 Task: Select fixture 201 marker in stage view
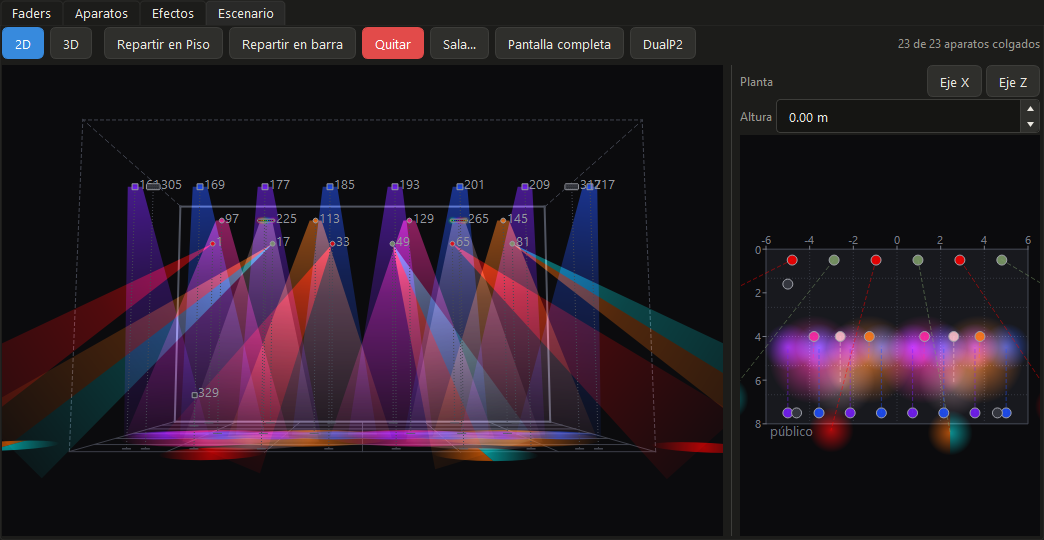(x=459, y=186)
